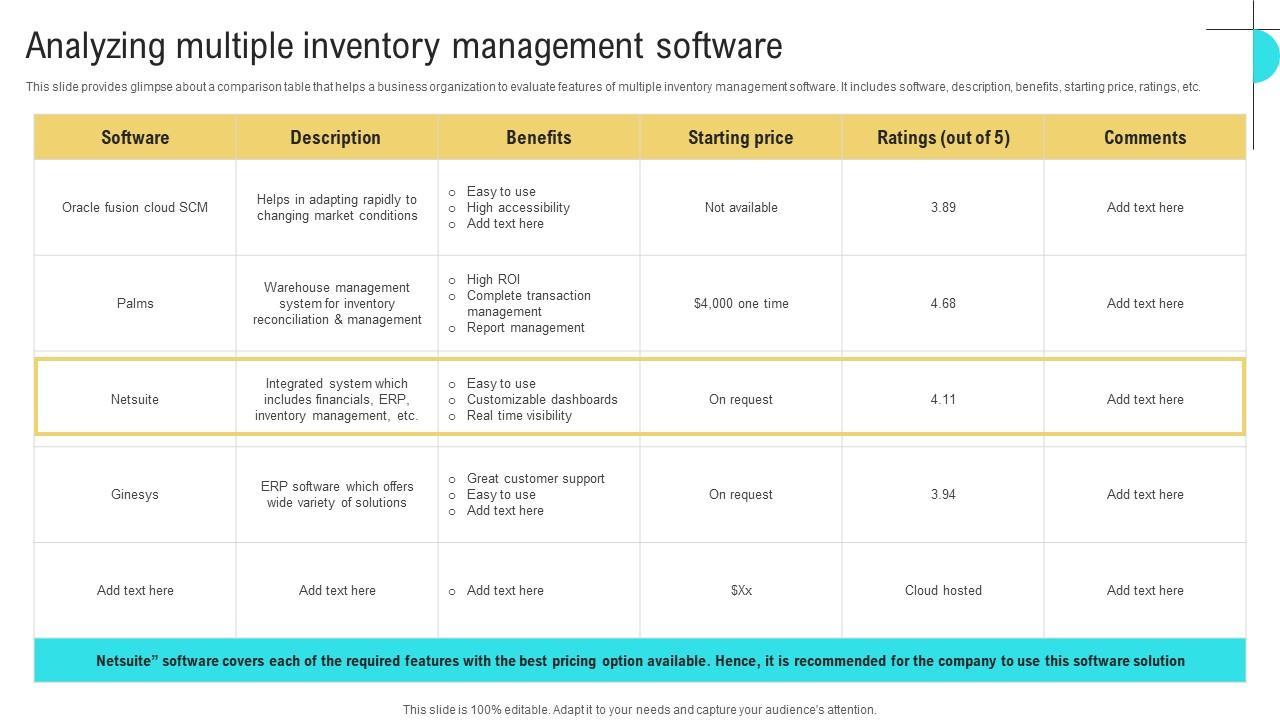Select the 100% editable footer note
1280x720 pixels.
(x=640, y=710)
